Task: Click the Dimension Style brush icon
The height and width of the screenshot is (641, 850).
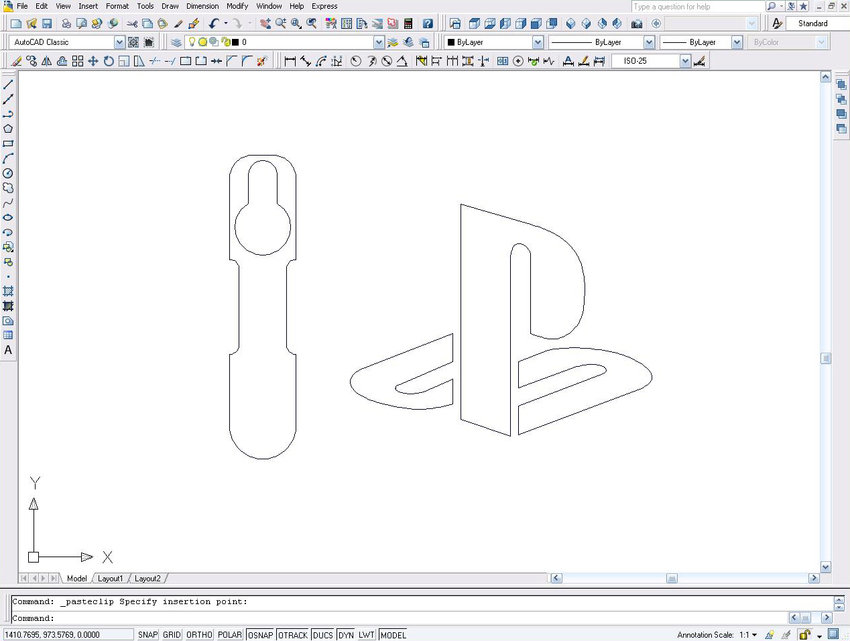Action: coord(699,61)
